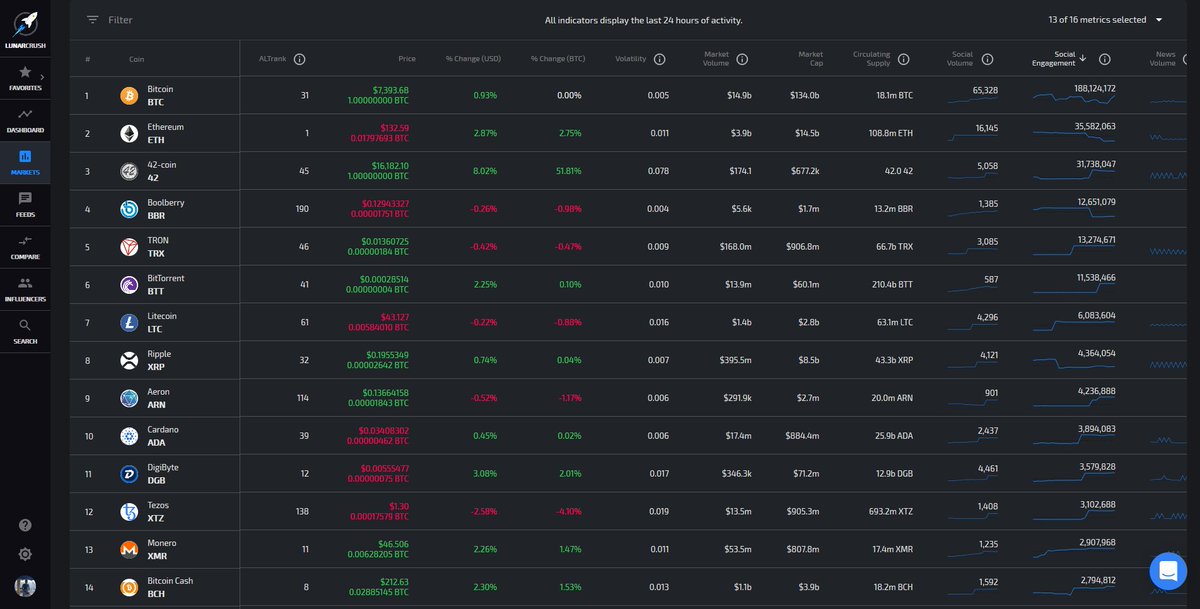Expand the 13 of 16 metrics dropdown

point(1105,19)
